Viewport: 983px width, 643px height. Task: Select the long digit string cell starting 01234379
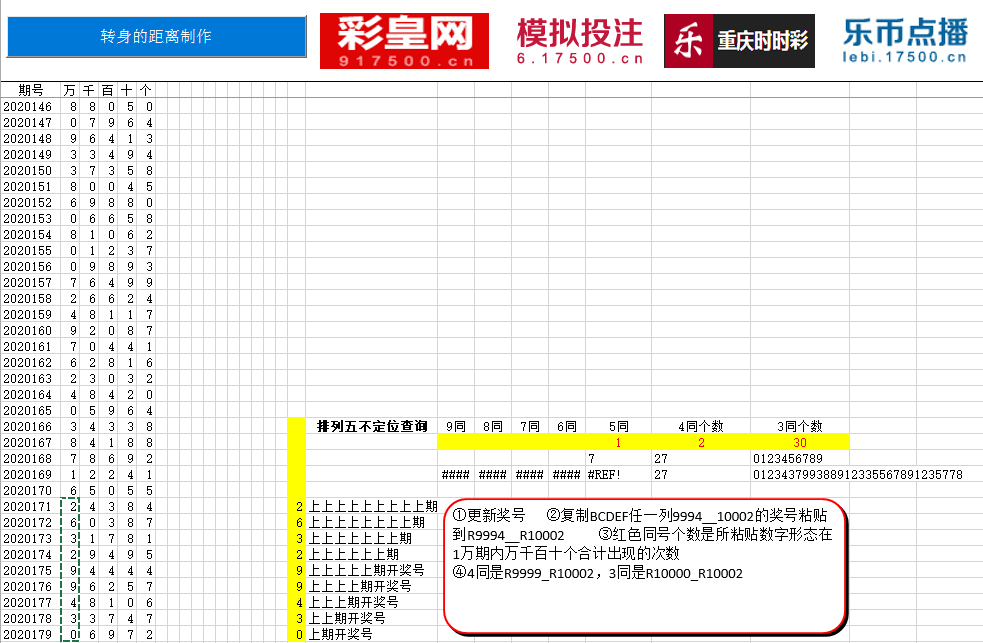tap(858, 474)
